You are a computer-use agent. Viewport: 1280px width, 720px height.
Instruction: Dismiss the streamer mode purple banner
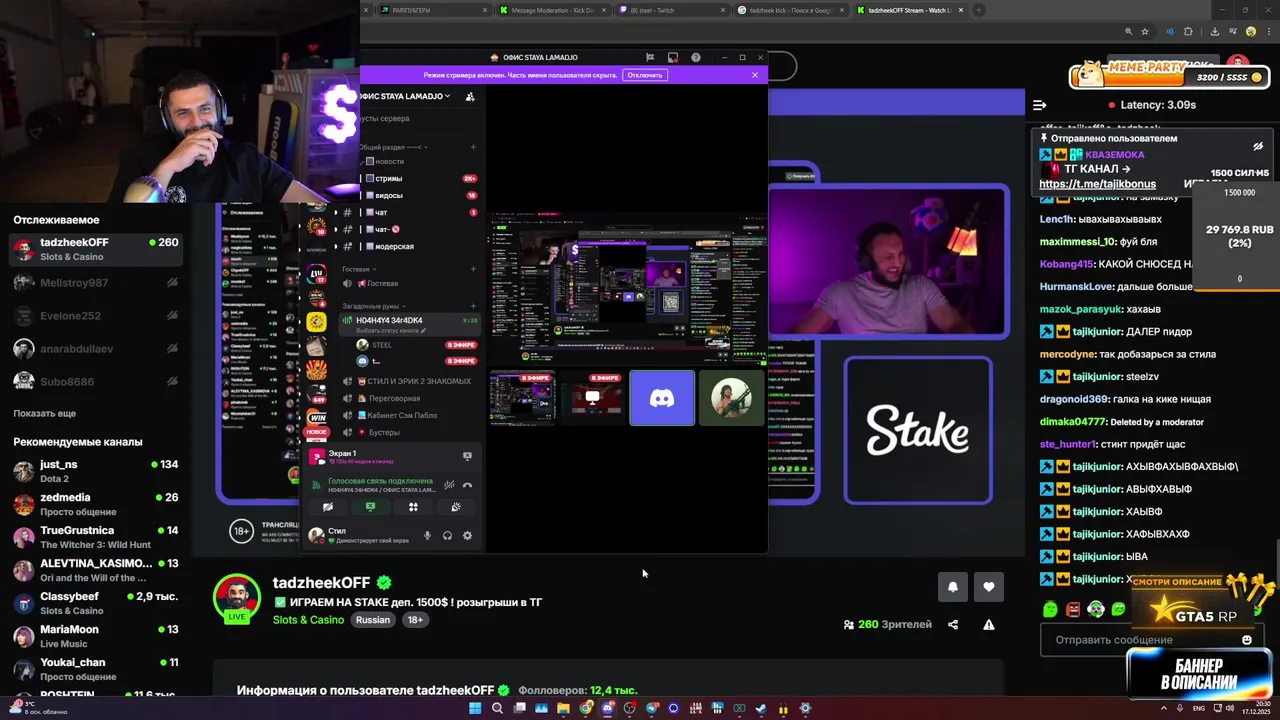click(755, 75)
